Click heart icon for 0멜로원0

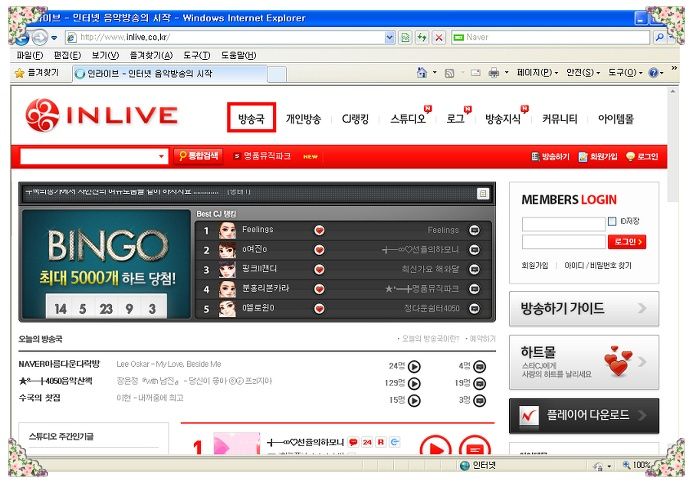[319, 308]
